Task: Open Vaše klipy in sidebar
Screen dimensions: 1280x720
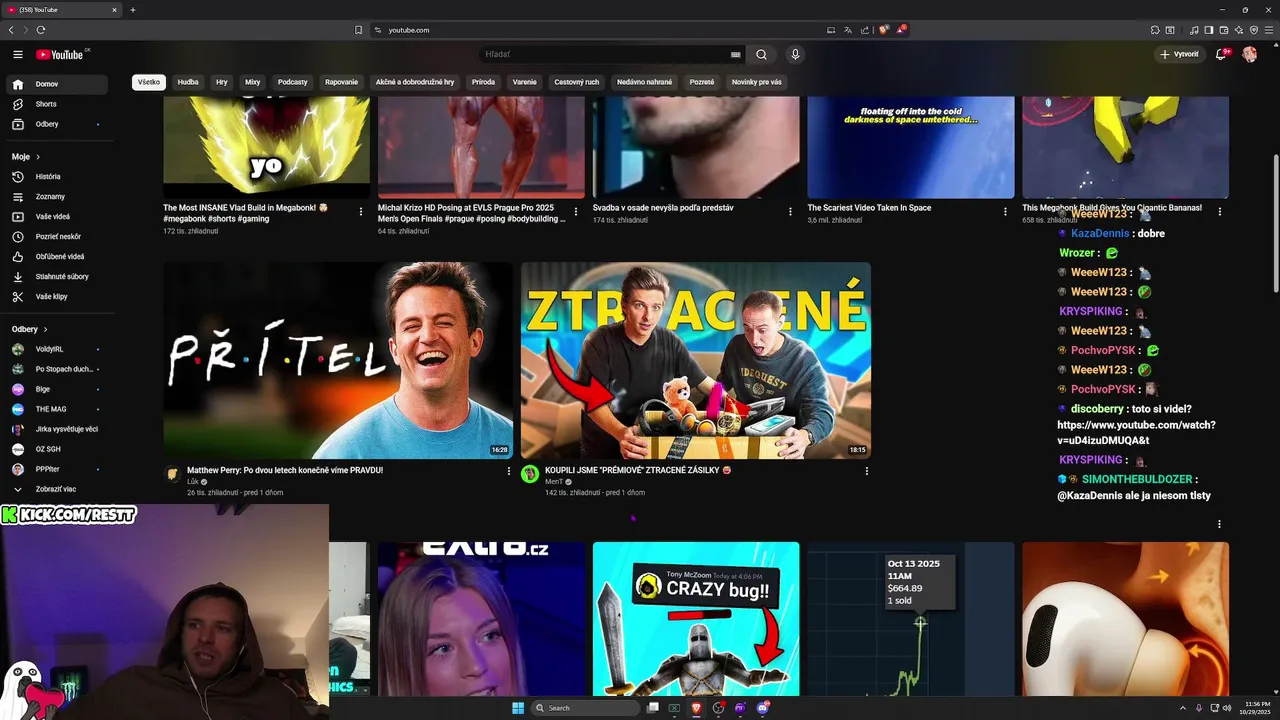Action: click(x=56, y=296)
